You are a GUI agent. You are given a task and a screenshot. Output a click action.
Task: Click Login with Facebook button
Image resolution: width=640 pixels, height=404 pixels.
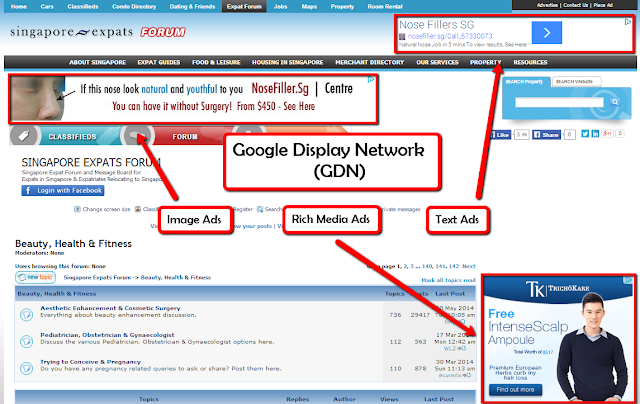(x=63, y=191)
